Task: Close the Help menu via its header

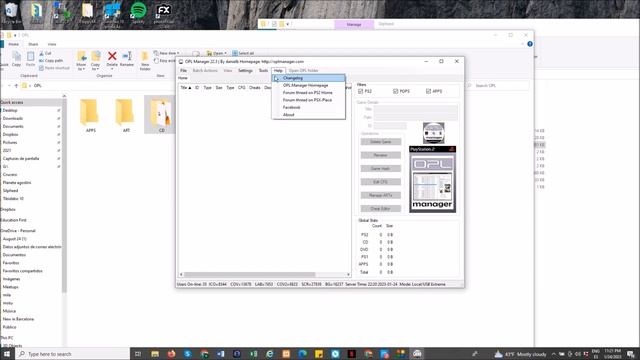Action: (x=278, y=71)
